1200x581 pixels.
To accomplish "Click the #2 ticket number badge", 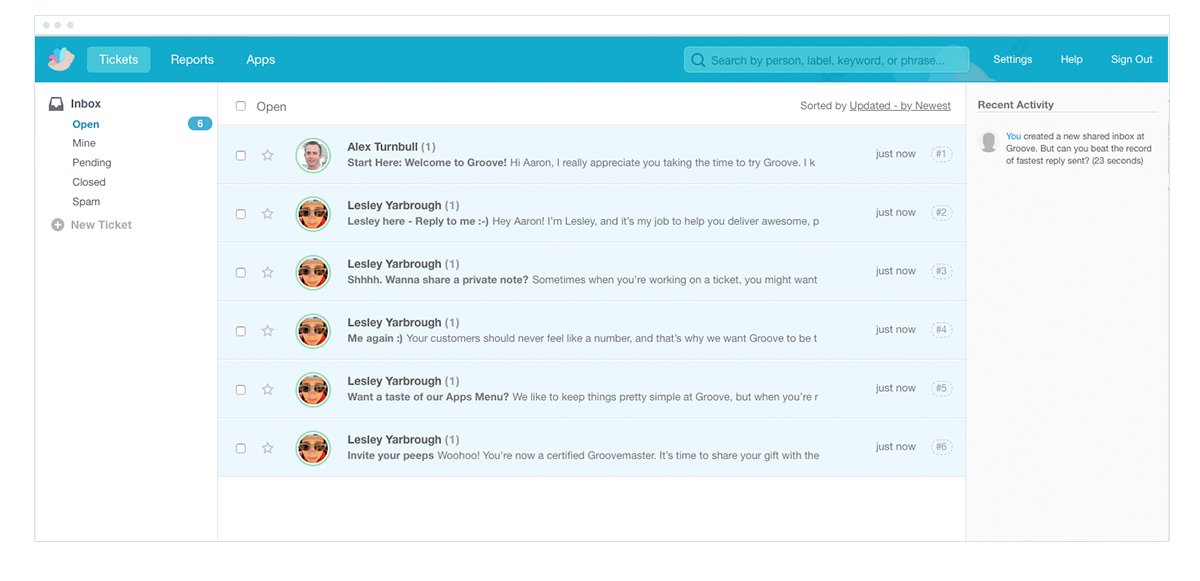I will [941, 212].
